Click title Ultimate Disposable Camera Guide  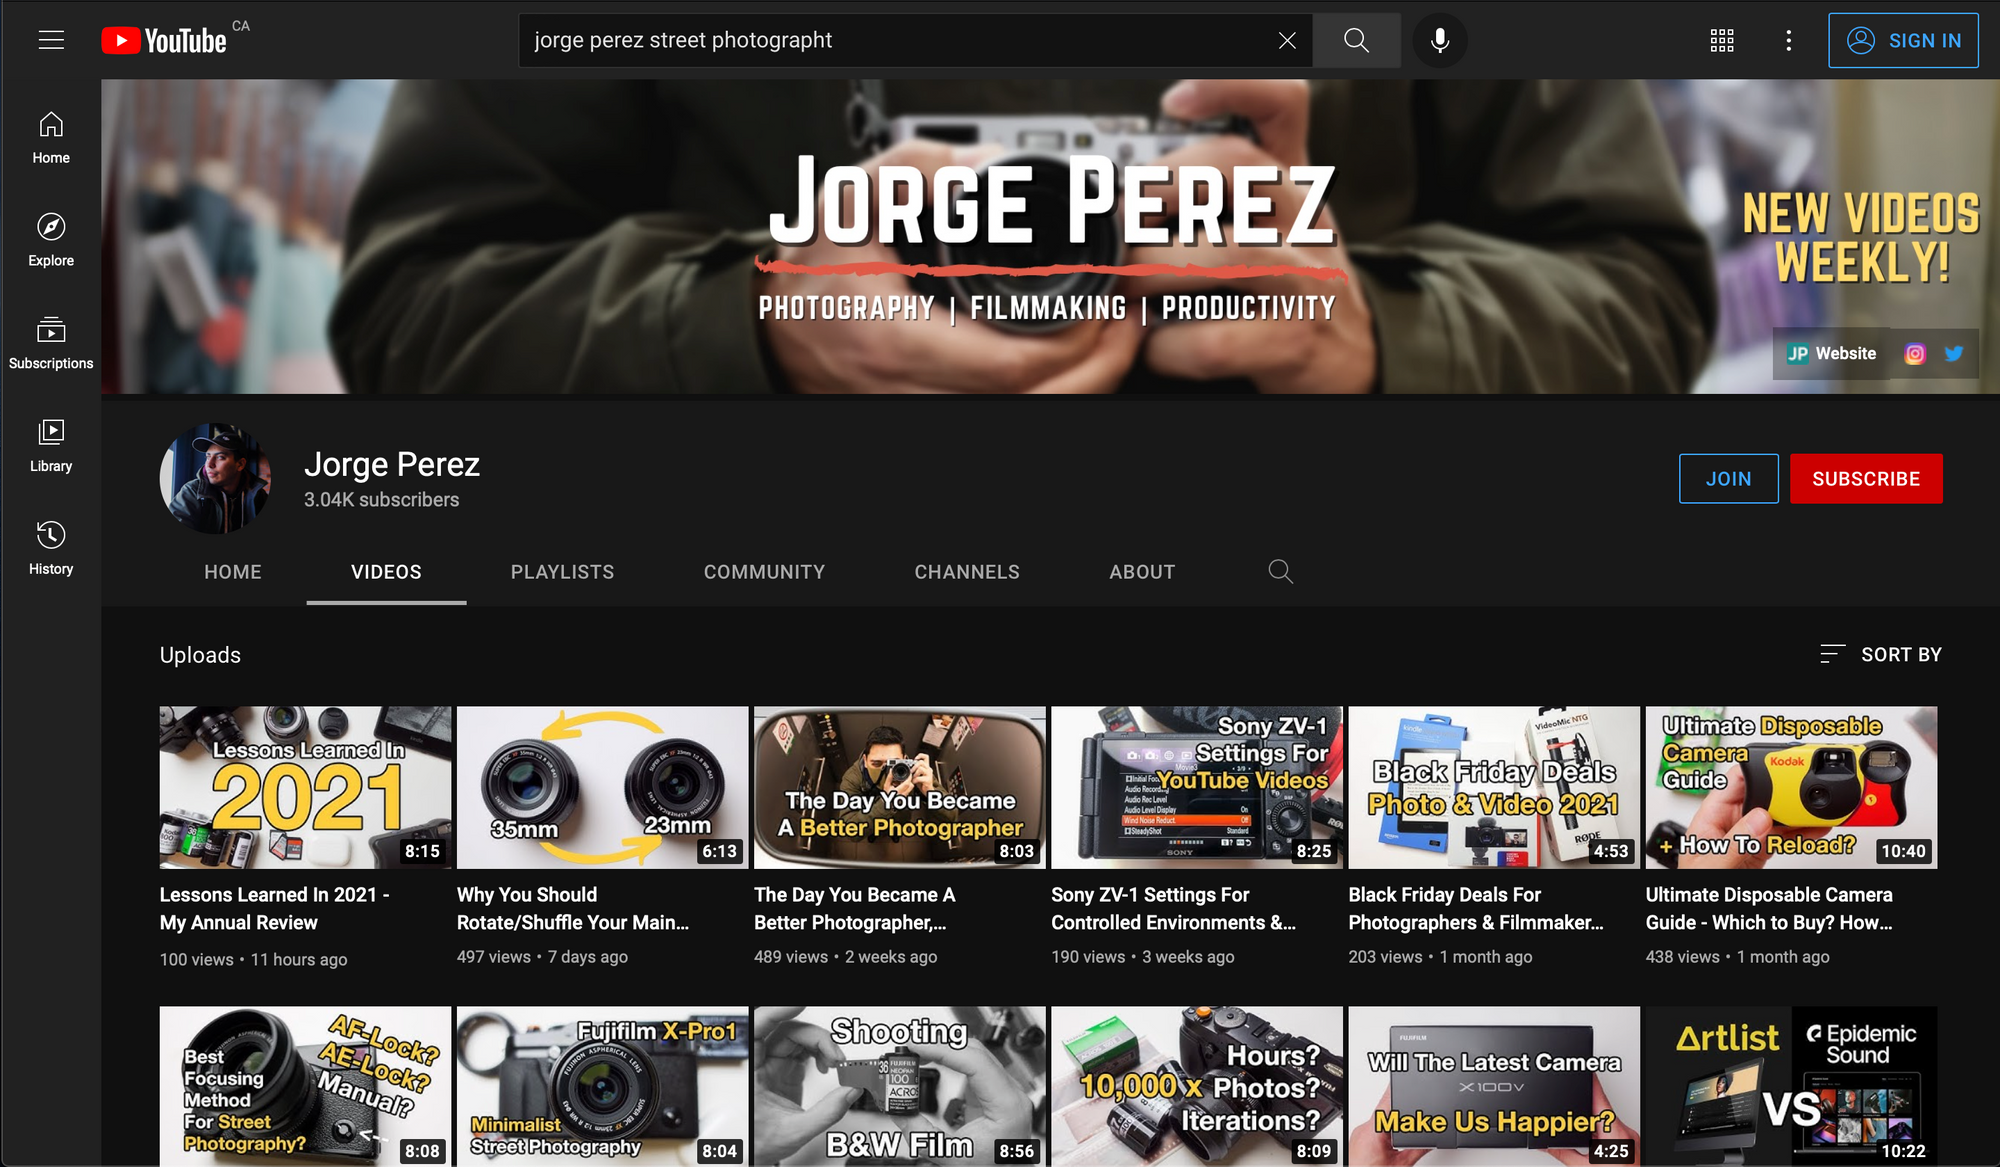pyautogui.click(x=1769, y=909)
